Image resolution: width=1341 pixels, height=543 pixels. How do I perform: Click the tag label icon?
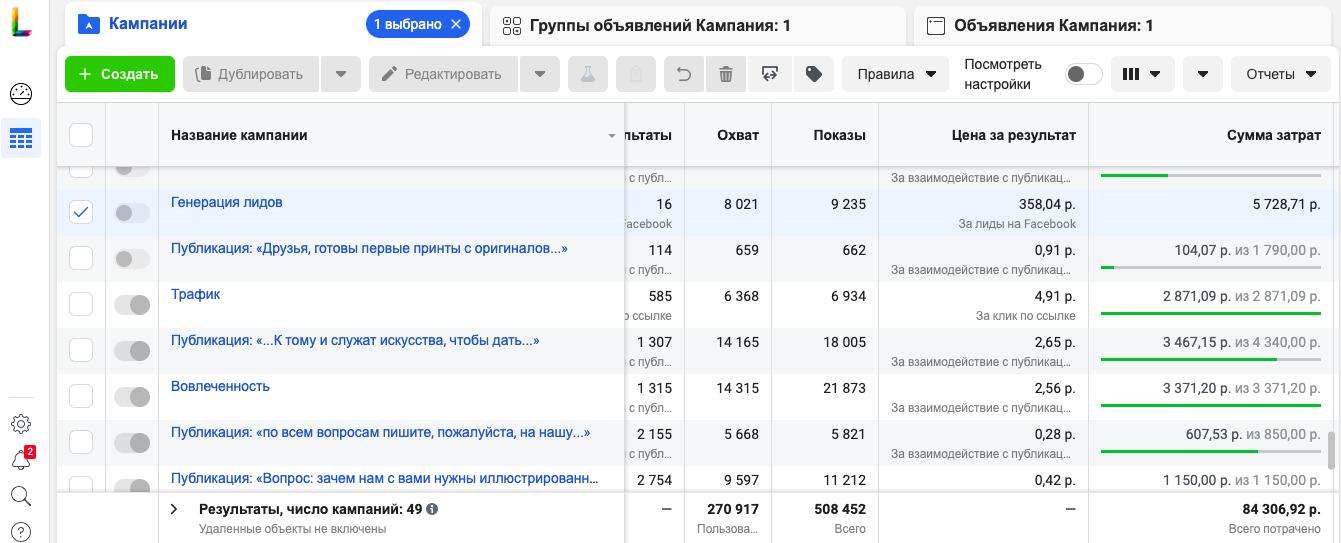click(814, 74)
